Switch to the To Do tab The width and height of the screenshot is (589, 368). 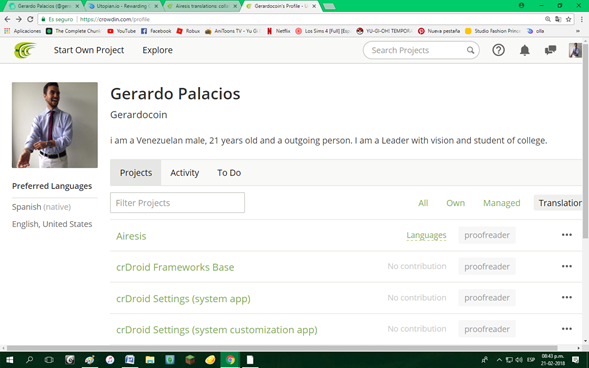click(229, 173)
